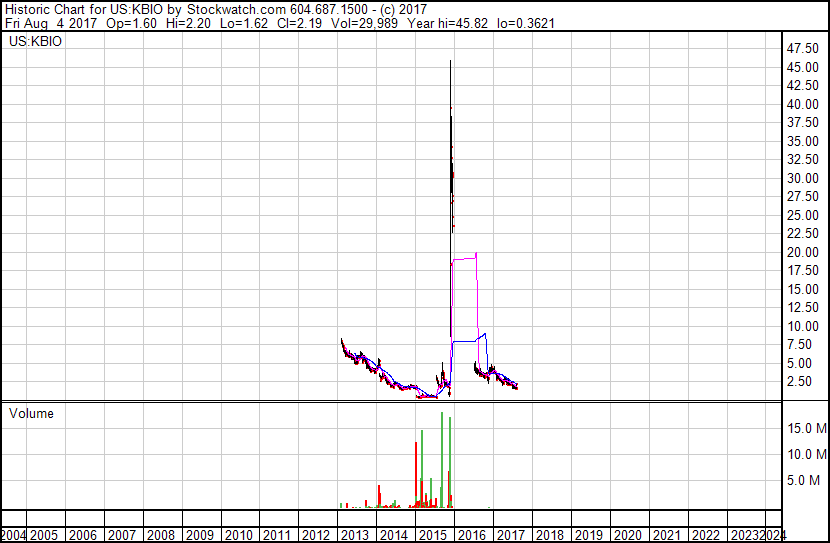This screenshot has height=543, width=830.
Task: Click the 2019 year label on timeline
Action: click(589, 535)
